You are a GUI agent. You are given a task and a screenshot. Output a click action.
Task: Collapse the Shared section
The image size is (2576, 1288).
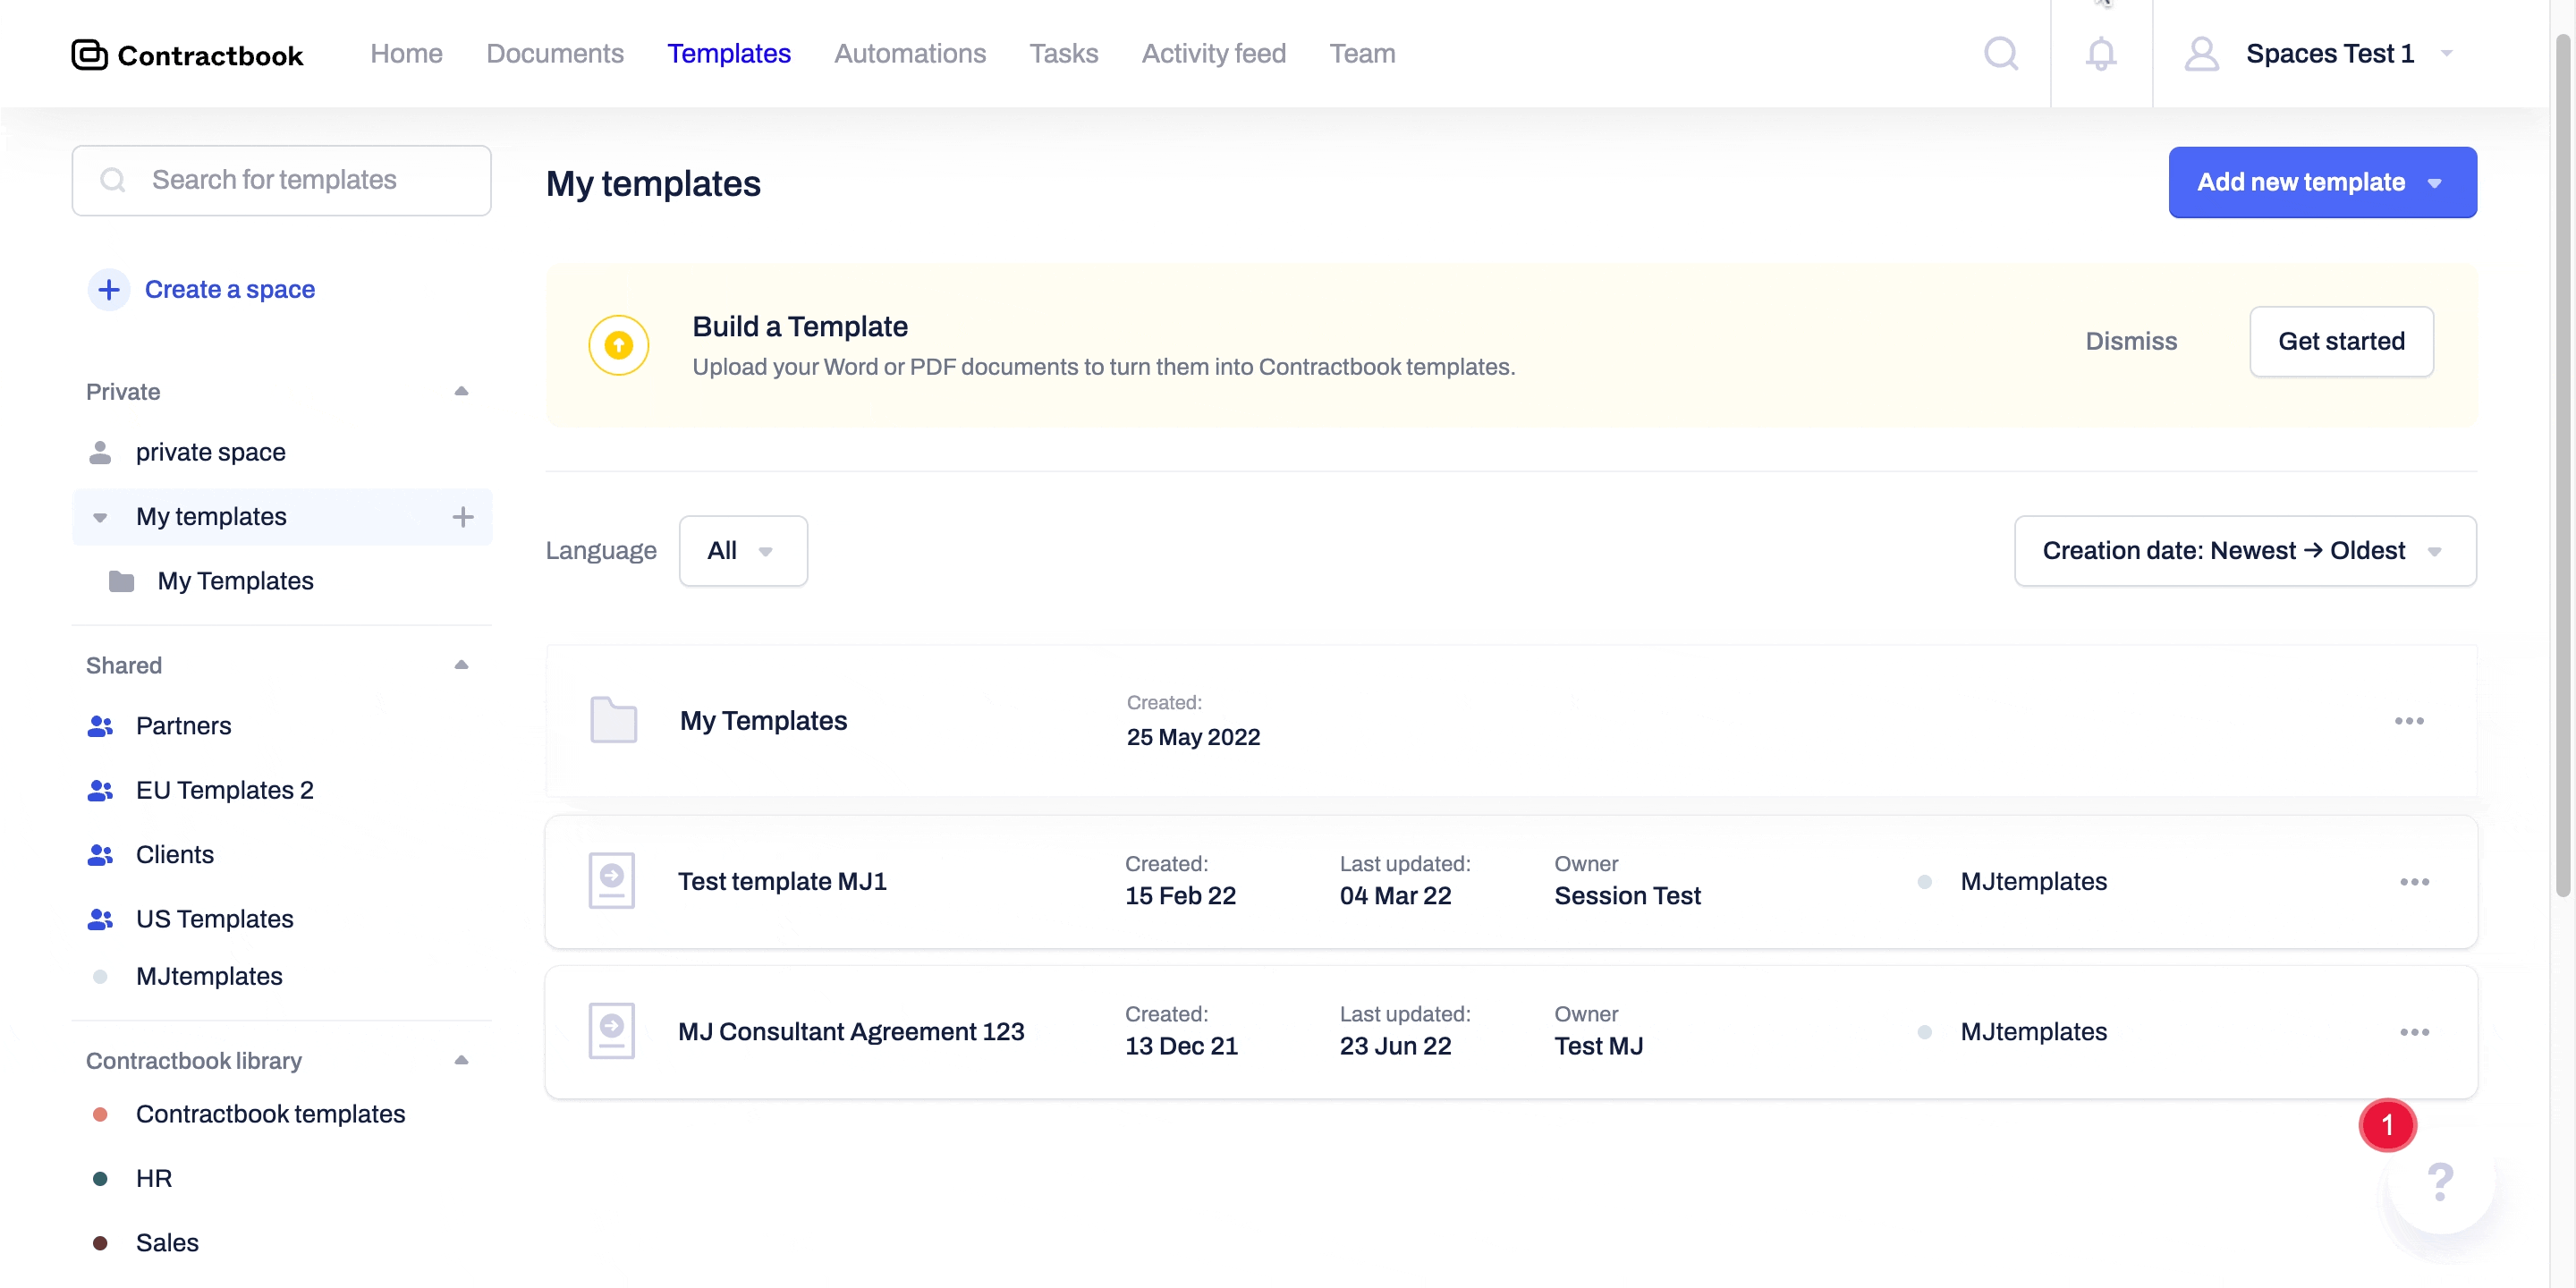[x=461, y=665]
